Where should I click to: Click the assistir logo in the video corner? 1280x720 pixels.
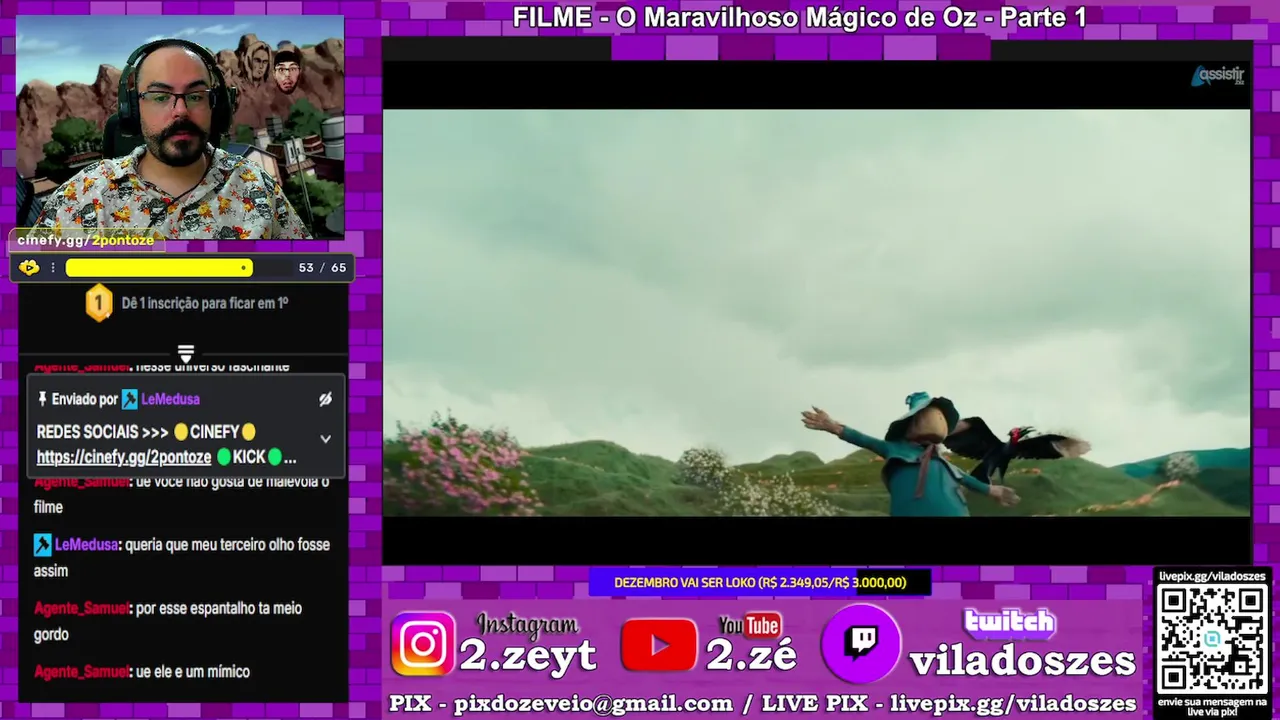coord(1217,76)
